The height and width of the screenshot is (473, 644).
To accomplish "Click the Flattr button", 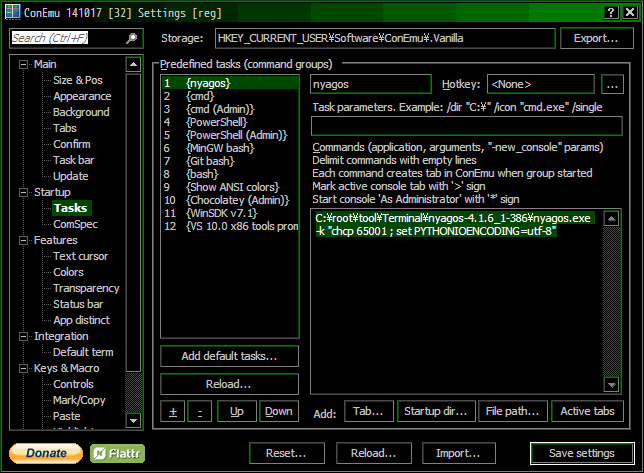I will tap(117, 453).
